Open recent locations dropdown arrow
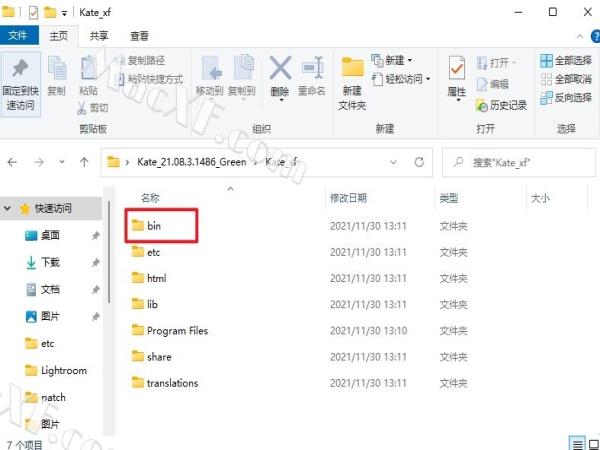Screen dimensions: 600x450 (x=62, y=162)
